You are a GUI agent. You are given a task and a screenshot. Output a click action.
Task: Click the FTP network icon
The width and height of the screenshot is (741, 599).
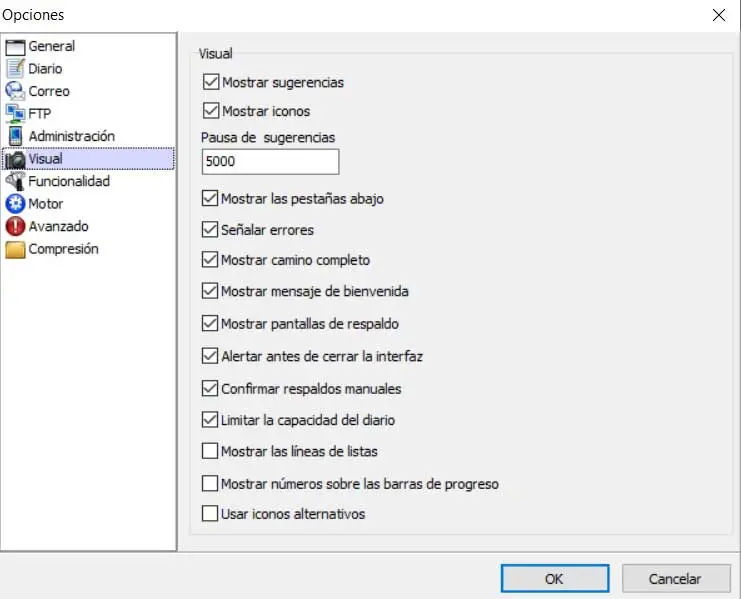coord(15,113)
